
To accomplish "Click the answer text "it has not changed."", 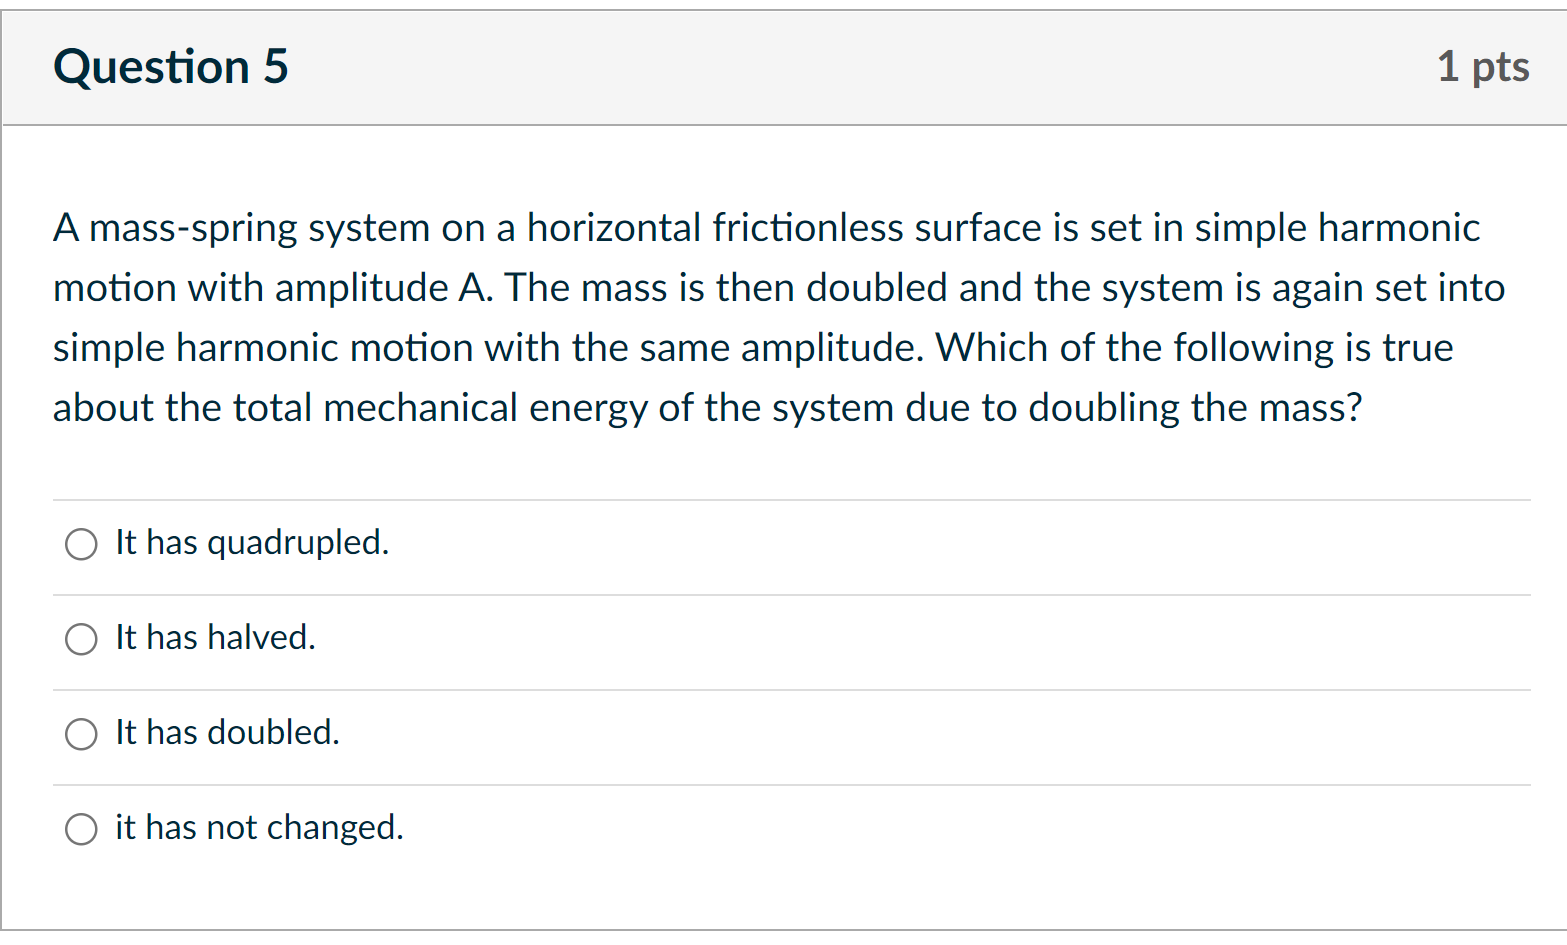I will tap(259, 828).
